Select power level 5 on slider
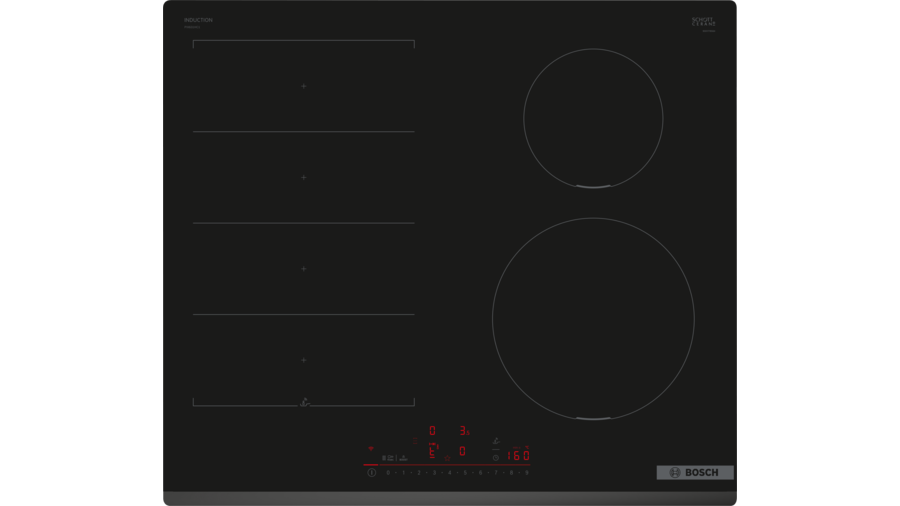Viewport: 900px width, 506px height. tap(465, 472)
